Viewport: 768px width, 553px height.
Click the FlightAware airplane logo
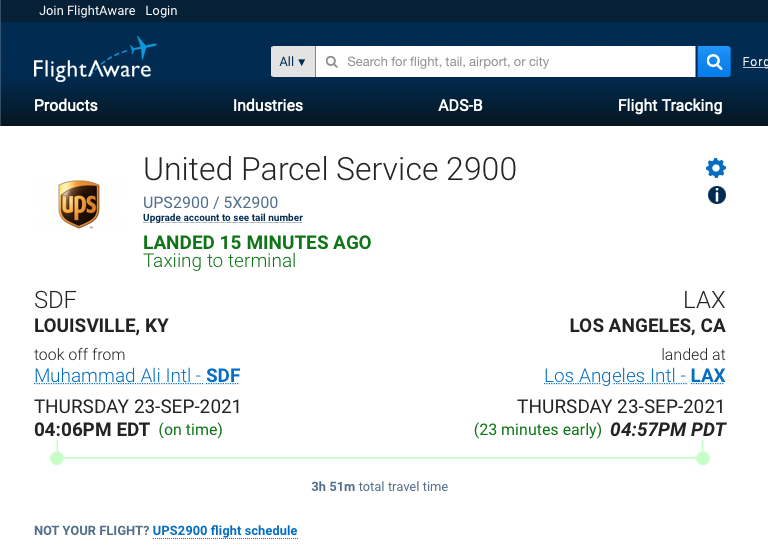(x=93, y=59)
